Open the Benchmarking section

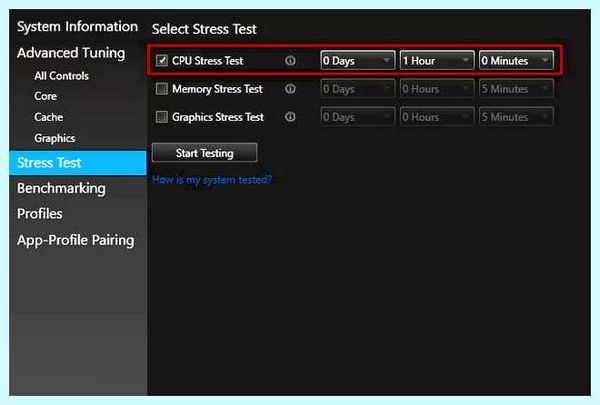tap(61, 188)
